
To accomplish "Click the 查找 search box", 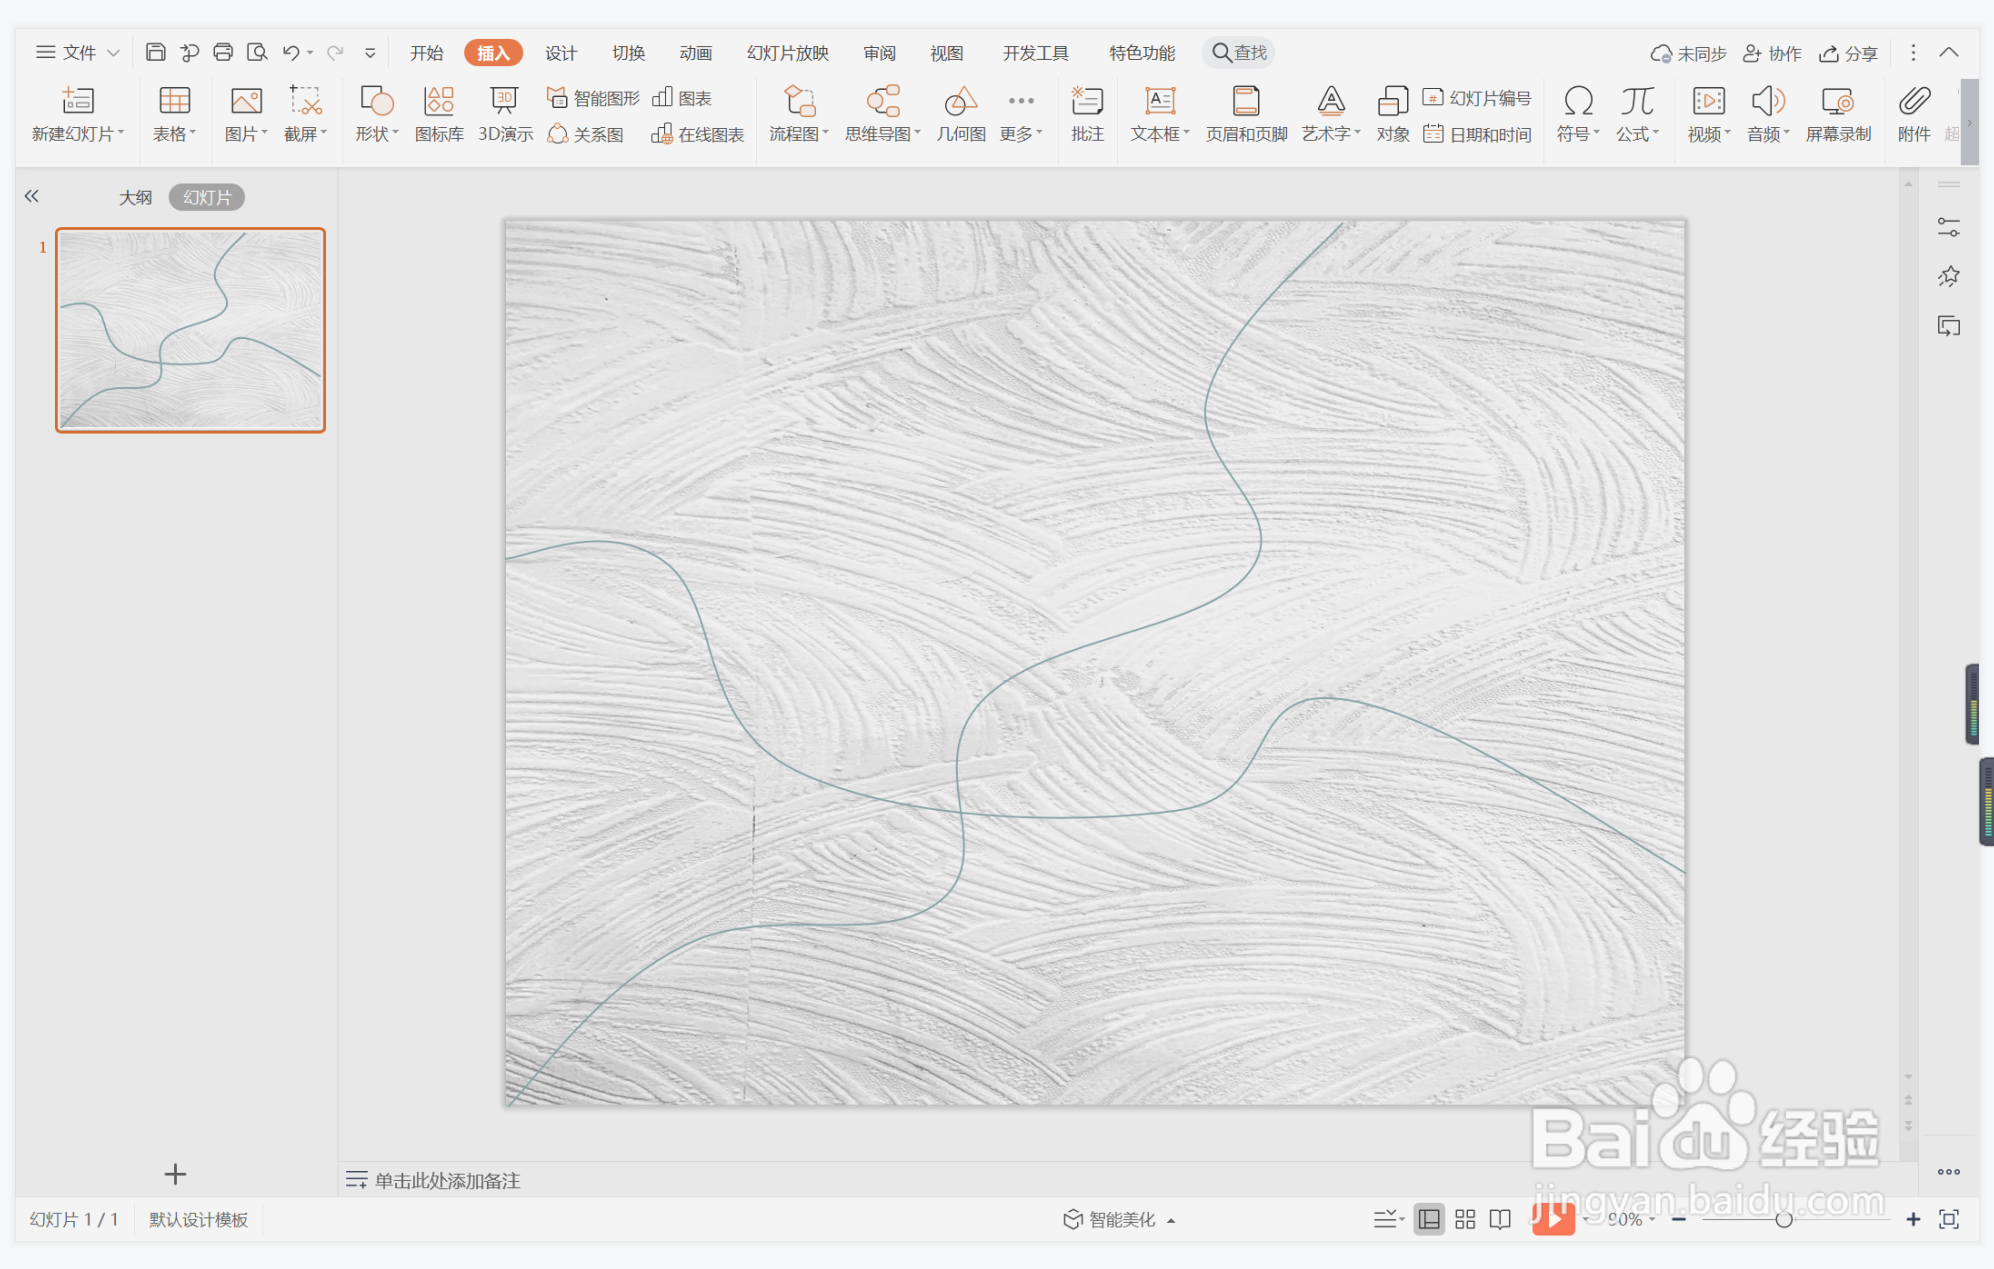I will click(x=1239, y=52).
